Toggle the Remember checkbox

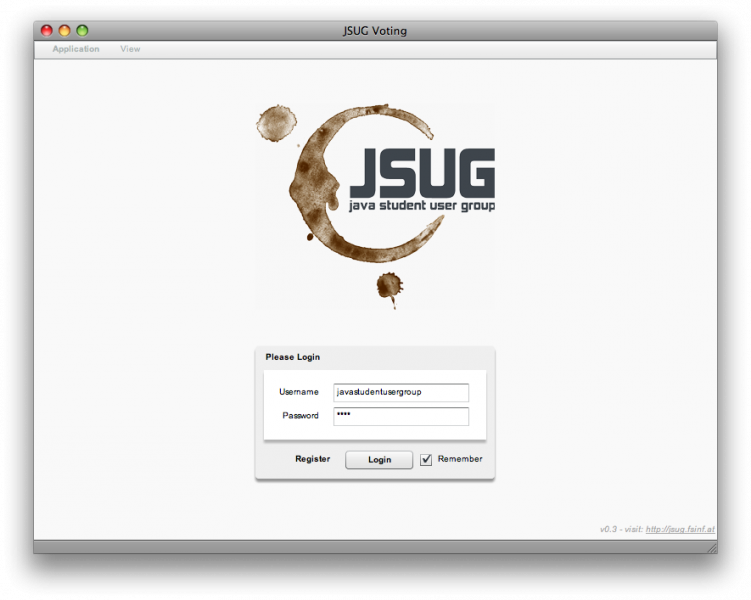tap(426, 460)
